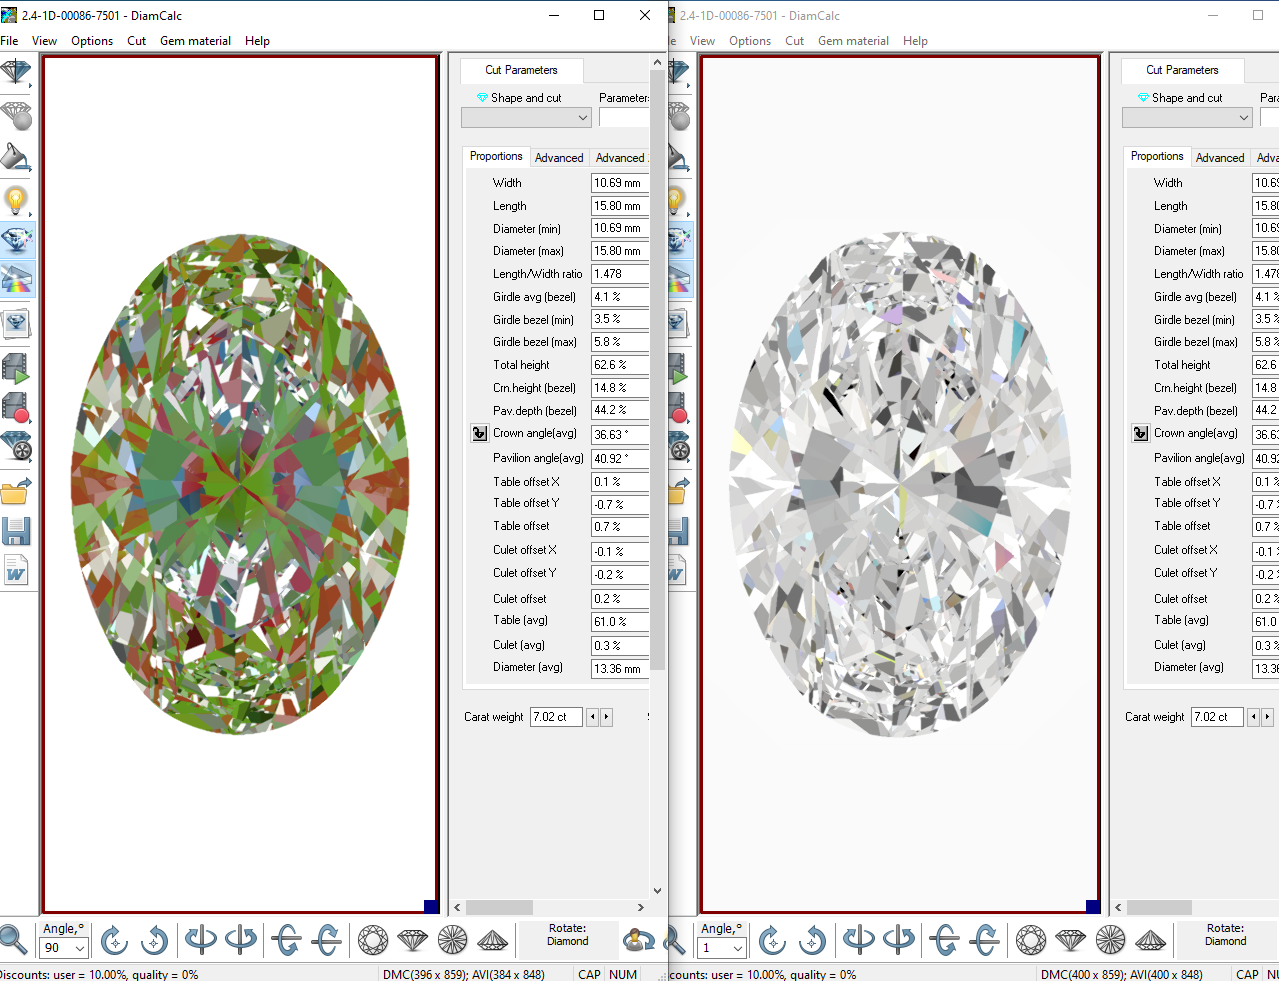Click the Rotate: Diamond button in right window
The height and width of the screenshot is (981, 1279).
(x=1225, y=940)
